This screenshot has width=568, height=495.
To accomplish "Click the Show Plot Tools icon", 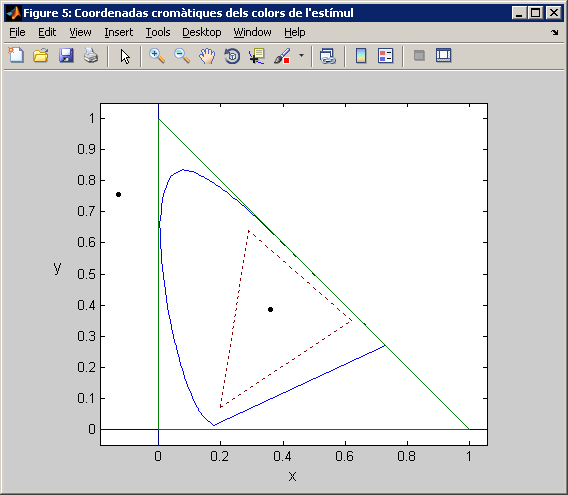I will coord(443,55).
